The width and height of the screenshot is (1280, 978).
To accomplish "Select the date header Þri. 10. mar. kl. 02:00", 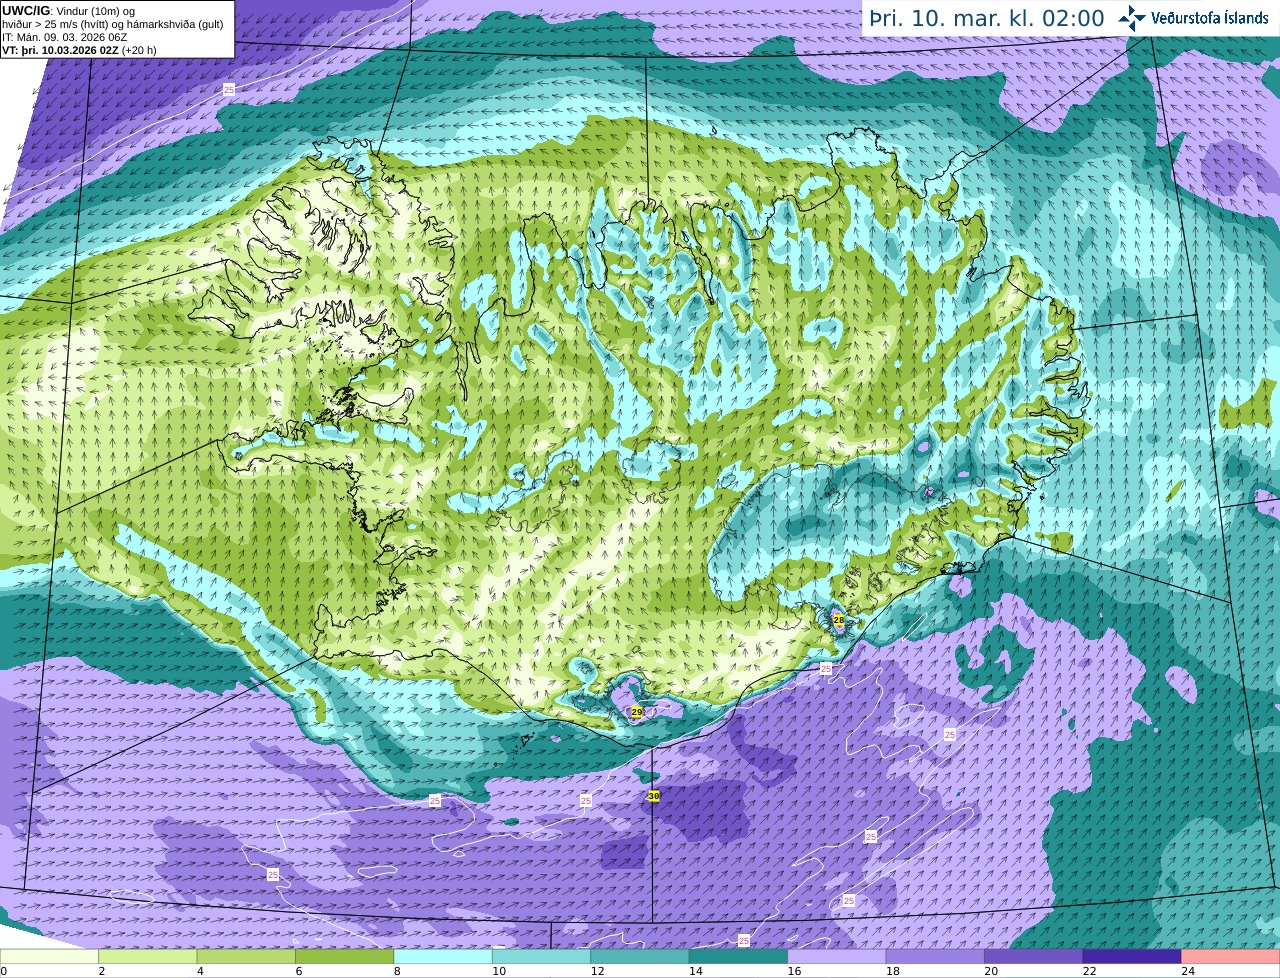I will (x=987, y=18).
